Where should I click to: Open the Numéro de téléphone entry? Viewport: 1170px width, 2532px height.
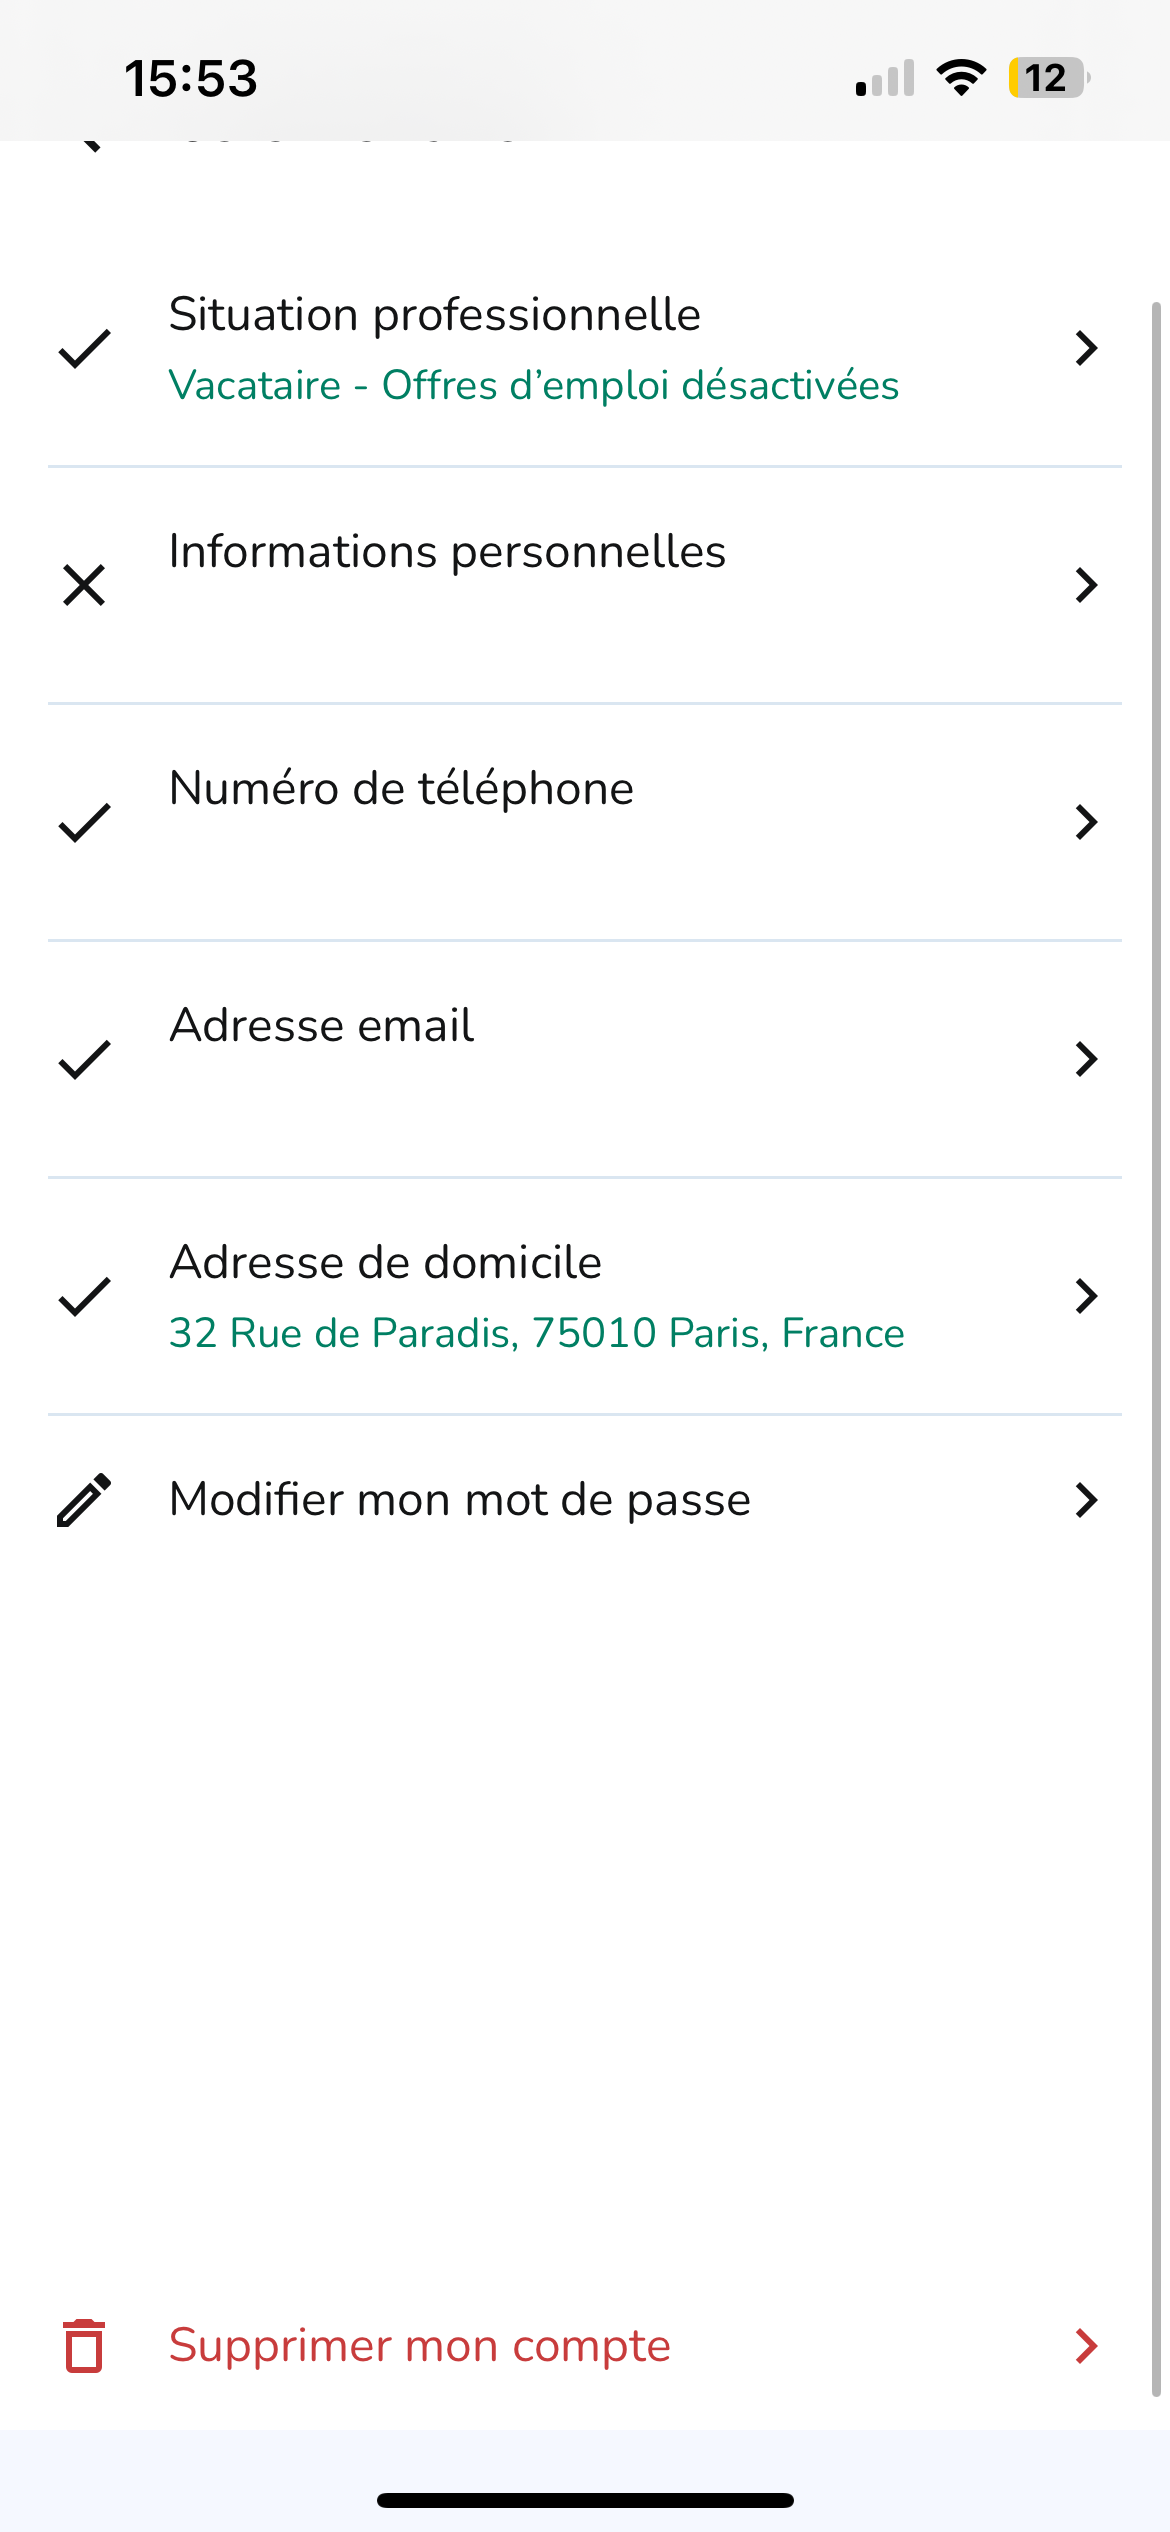click(401, 789)
